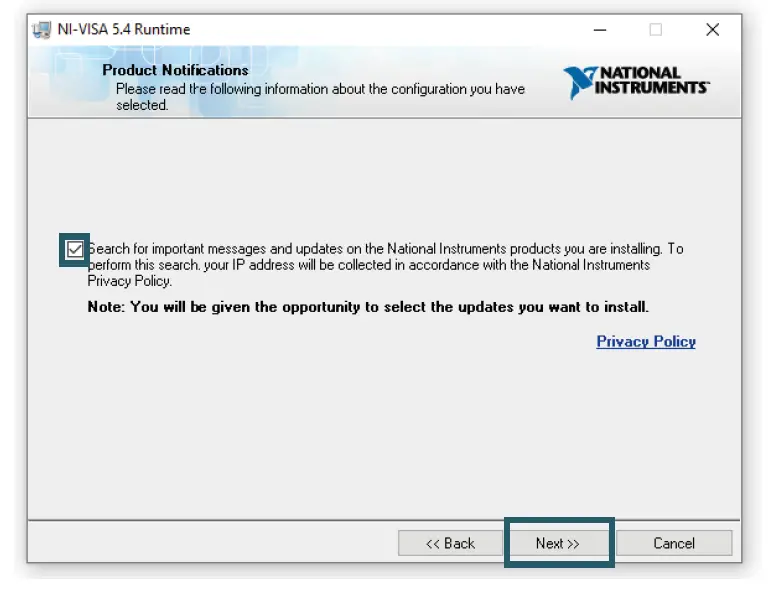Cancel the NI-VISA installation

674,543
